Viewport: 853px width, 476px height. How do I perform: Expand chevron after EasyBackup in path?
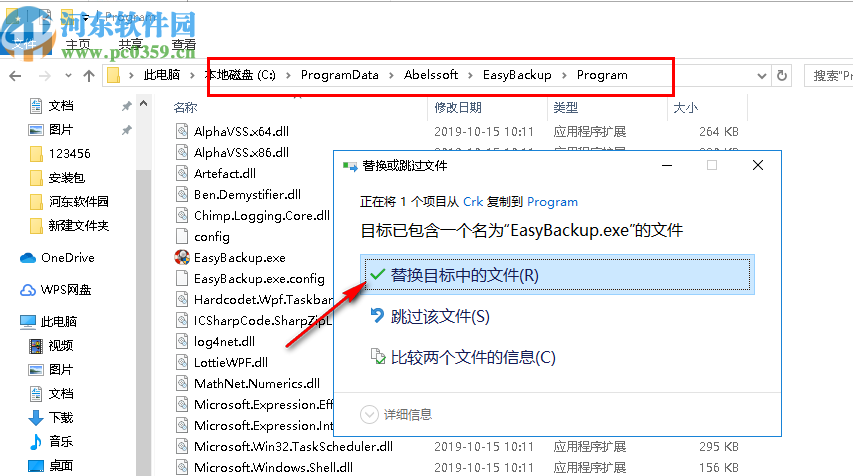coord(564,76)
